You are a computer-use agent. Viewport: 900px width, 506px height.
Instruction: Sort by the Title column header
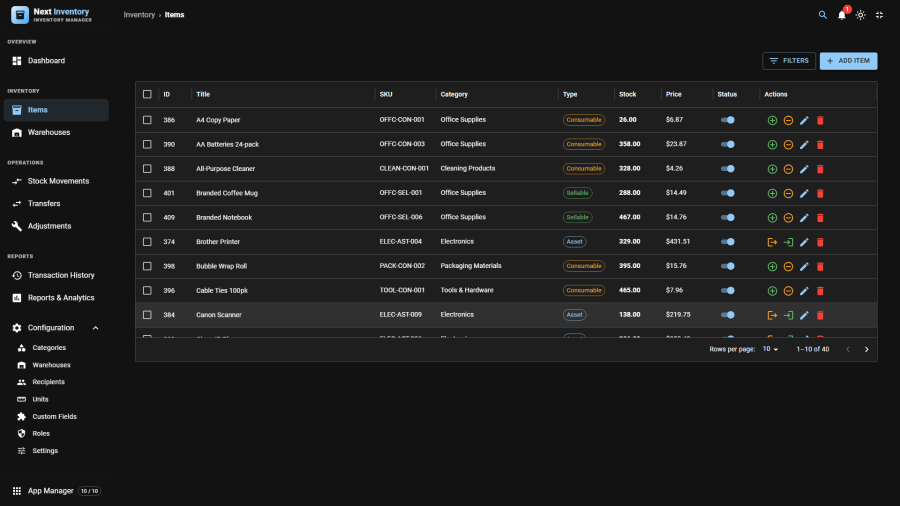pyautogui.click(x=203, y=94)
